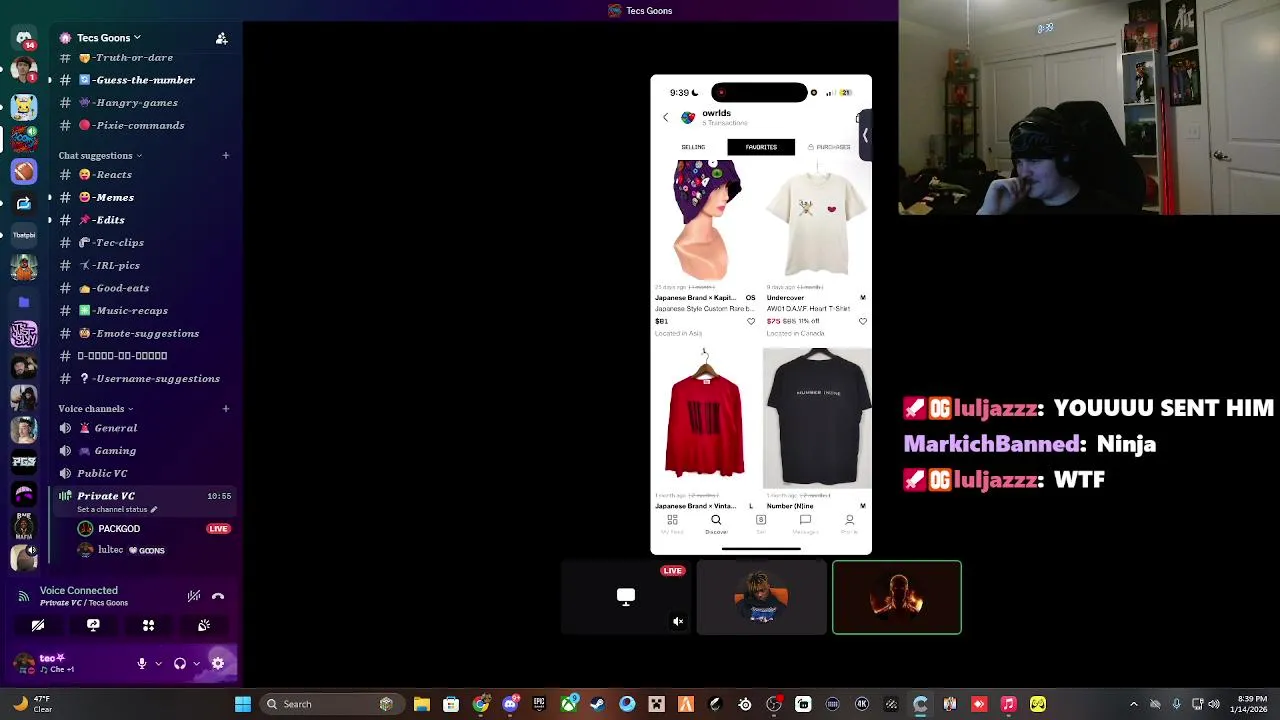Select the middle participant video tile

pos(761,598)
